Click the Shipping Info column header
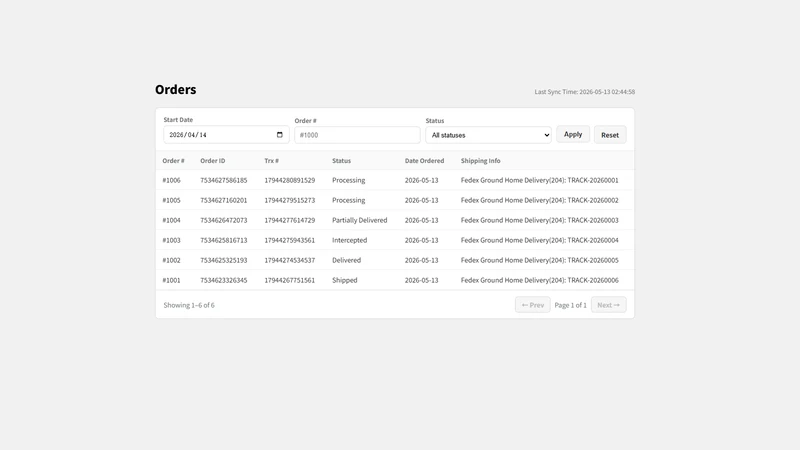This screenshot has height=450, width=800. coord(481,161)
